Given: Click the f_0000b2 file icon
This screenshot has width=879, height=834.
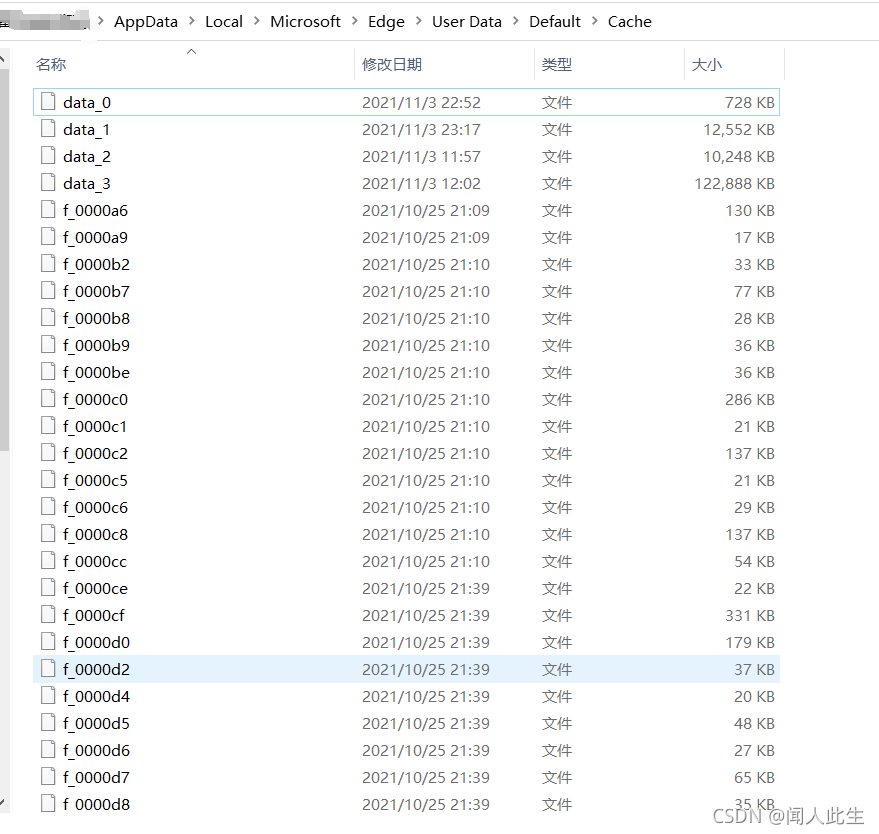Looking at the screenshot, I should point(48,264).
